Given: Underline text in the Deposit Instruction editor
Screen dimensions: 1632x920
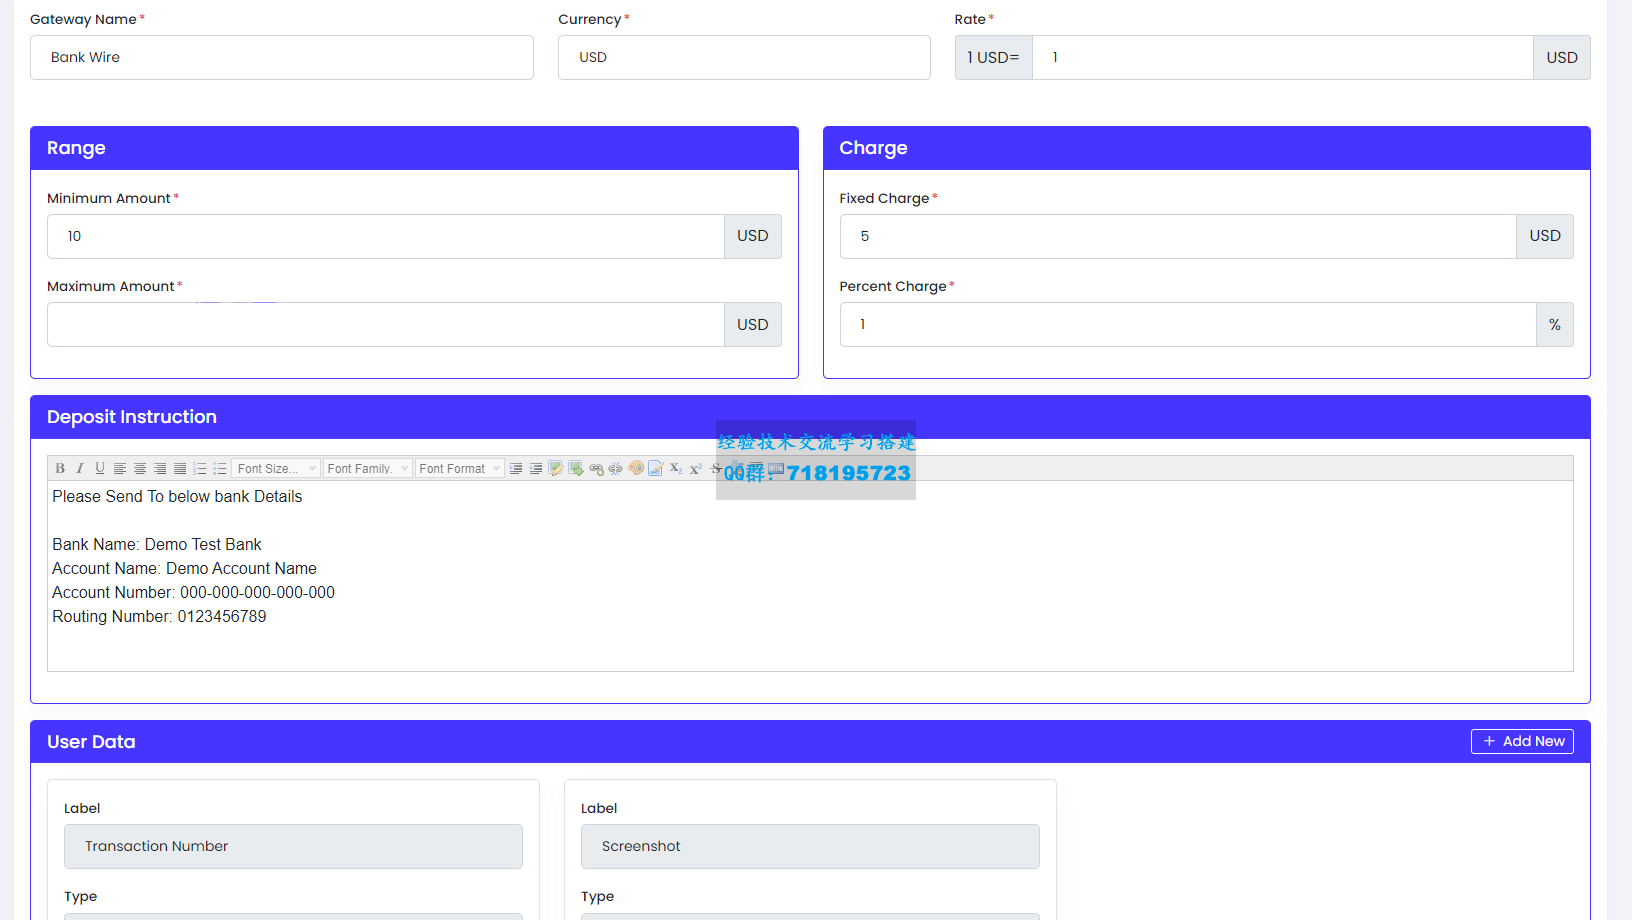Looking at the screenshot, I should (x=100, y=468).
